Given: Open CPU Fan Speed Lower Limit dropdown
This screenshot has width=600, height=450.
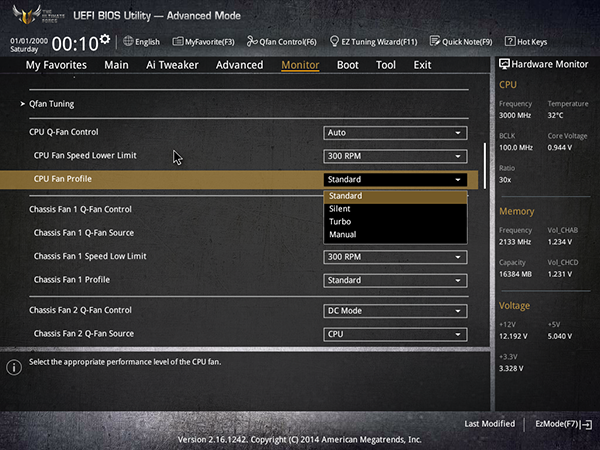Looking at the screenshot, I should click(x=395, y=156).
